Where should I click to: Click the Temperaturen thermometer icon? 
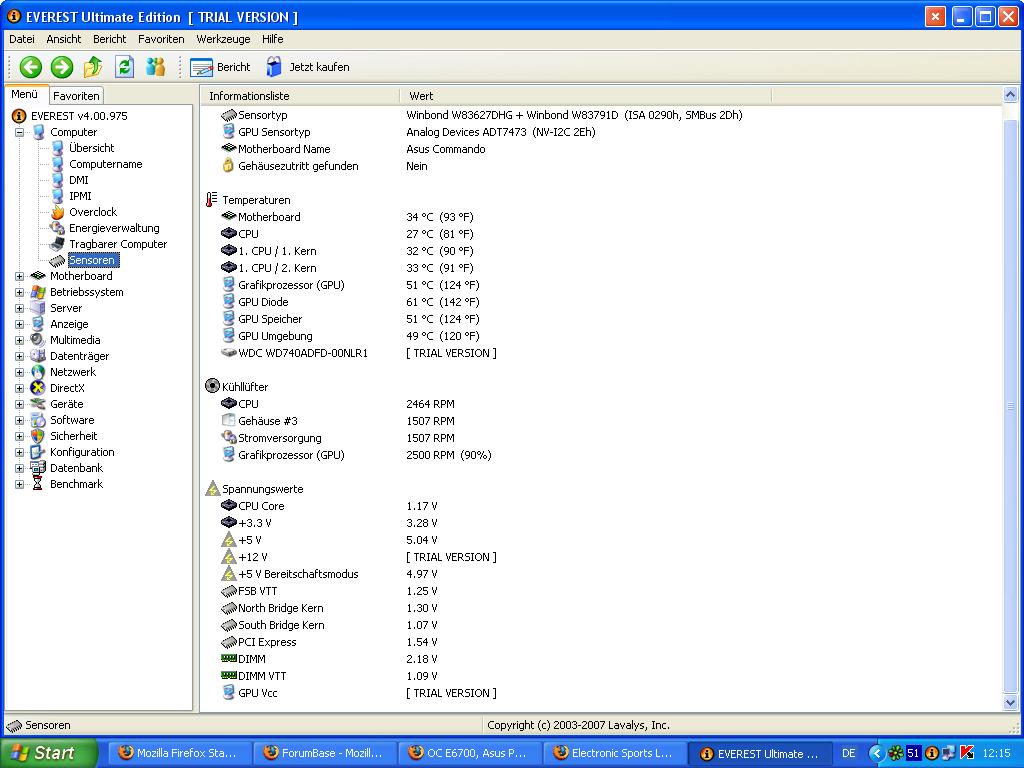212,200
